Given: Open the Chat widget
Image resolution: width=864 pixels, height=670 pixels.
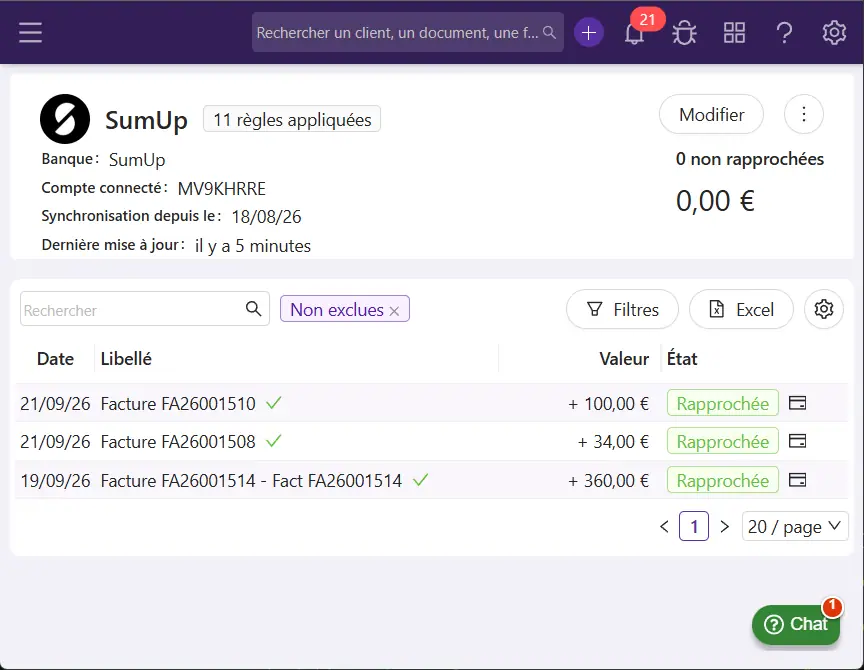Looking at the screenshot, I should point(796,624).
